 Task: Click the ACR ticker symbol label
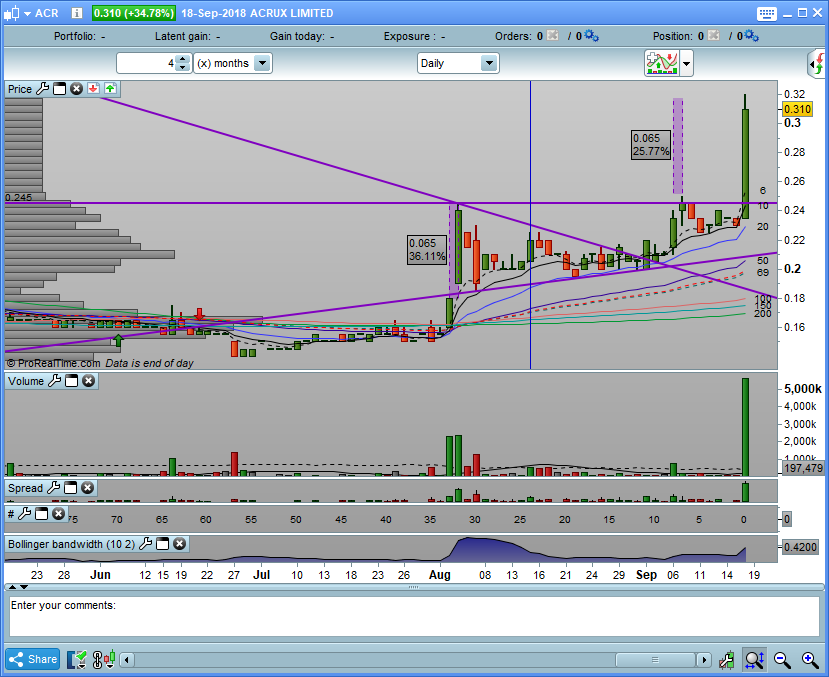coord(47,13)
